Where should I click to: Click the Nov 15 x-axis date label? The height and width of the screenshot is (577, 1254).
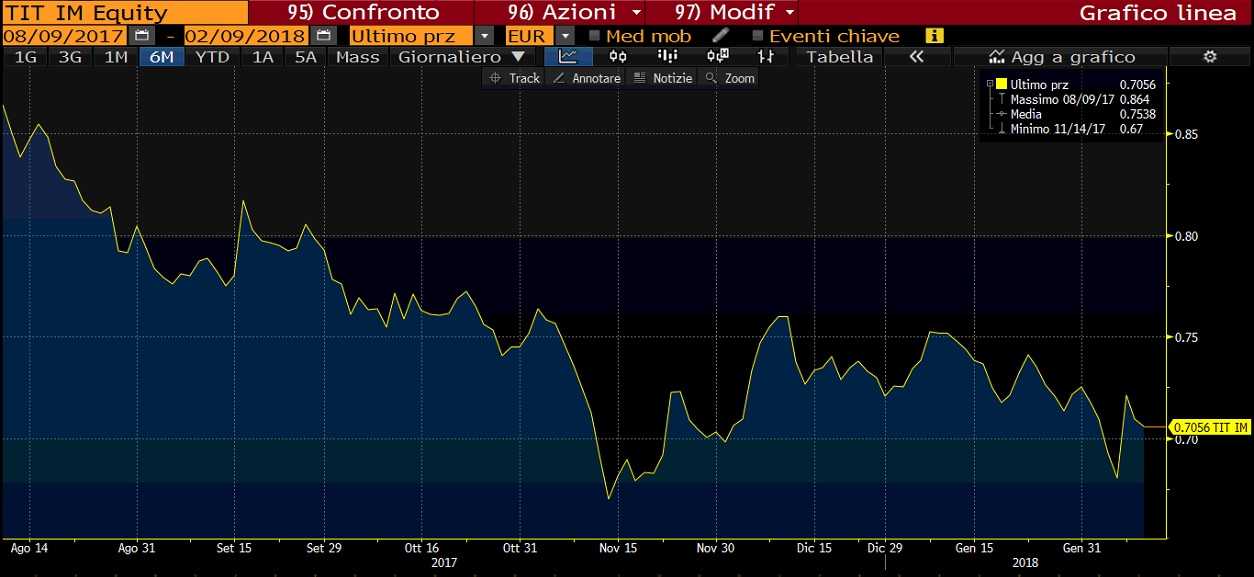point(617,548)
